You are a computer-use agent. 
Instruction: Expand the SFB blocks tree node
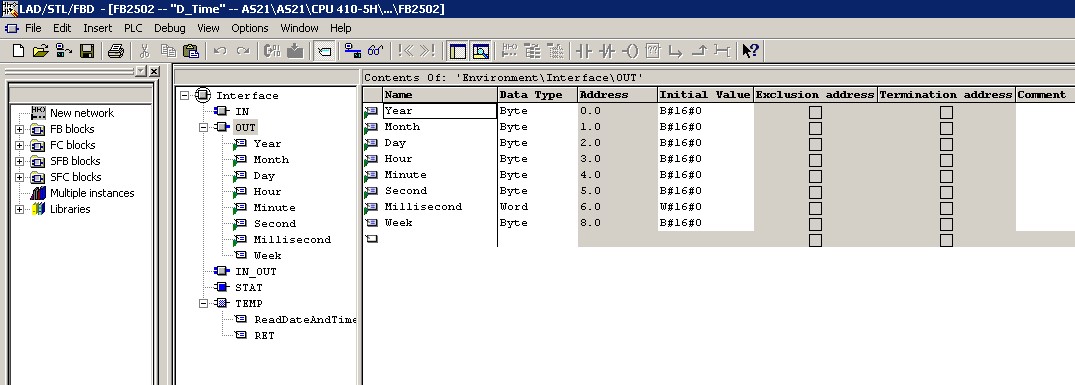tap(19, 161)
